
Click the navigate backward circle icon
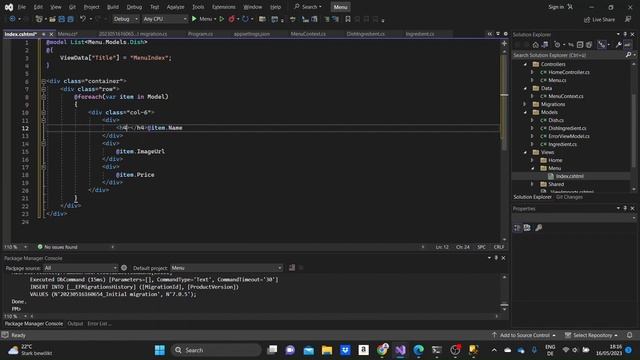coord(12,19)
